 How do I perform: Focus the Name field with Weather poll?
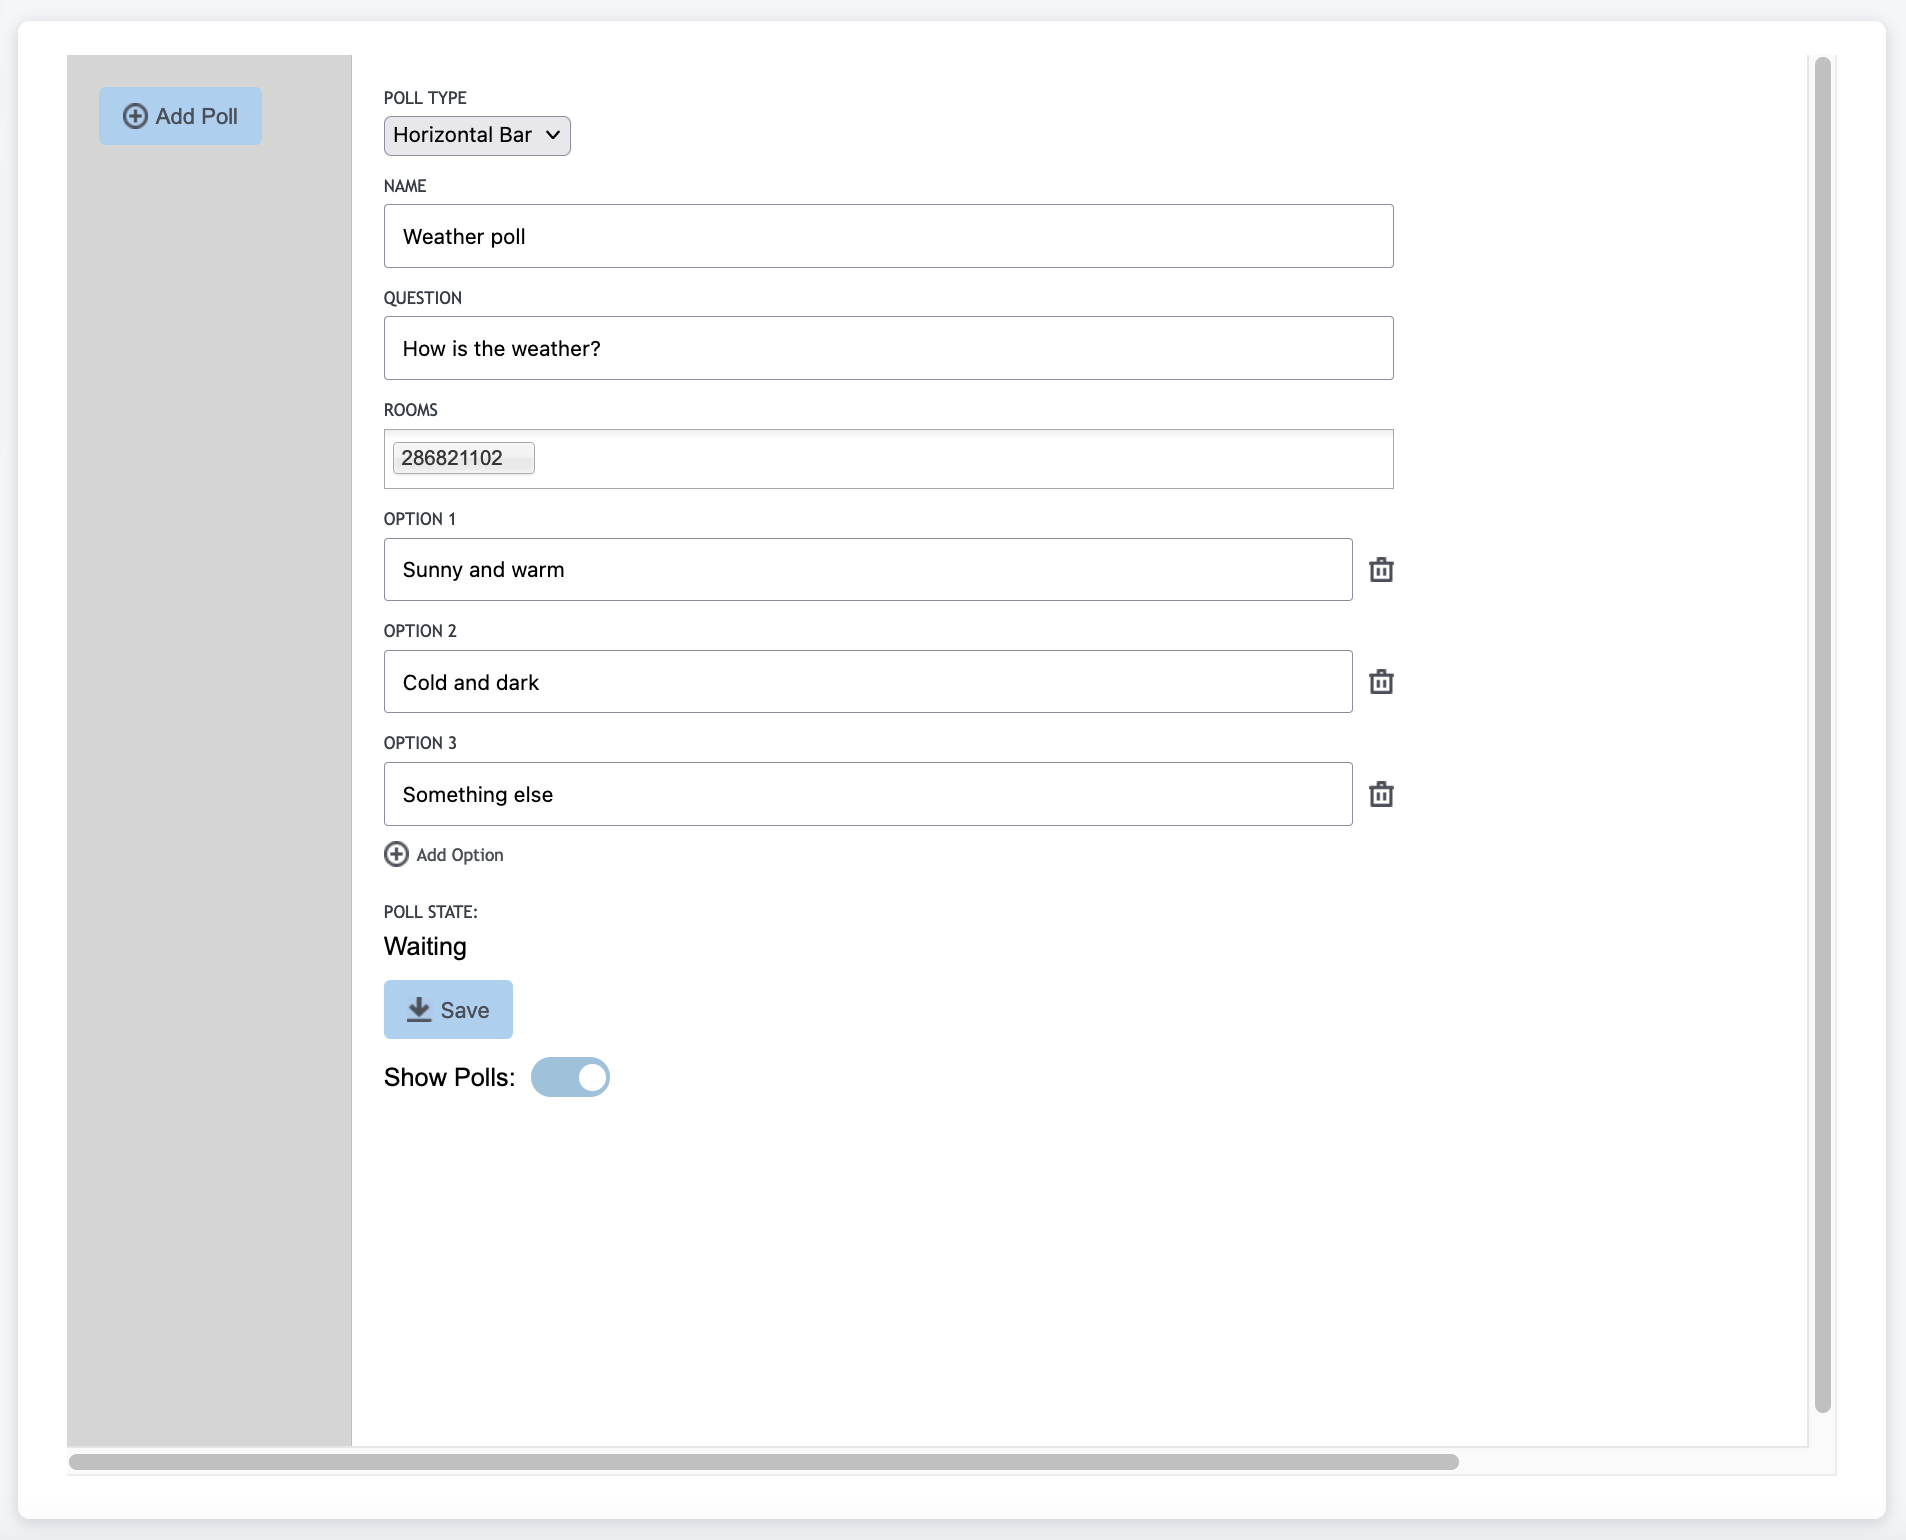[888, 236]
